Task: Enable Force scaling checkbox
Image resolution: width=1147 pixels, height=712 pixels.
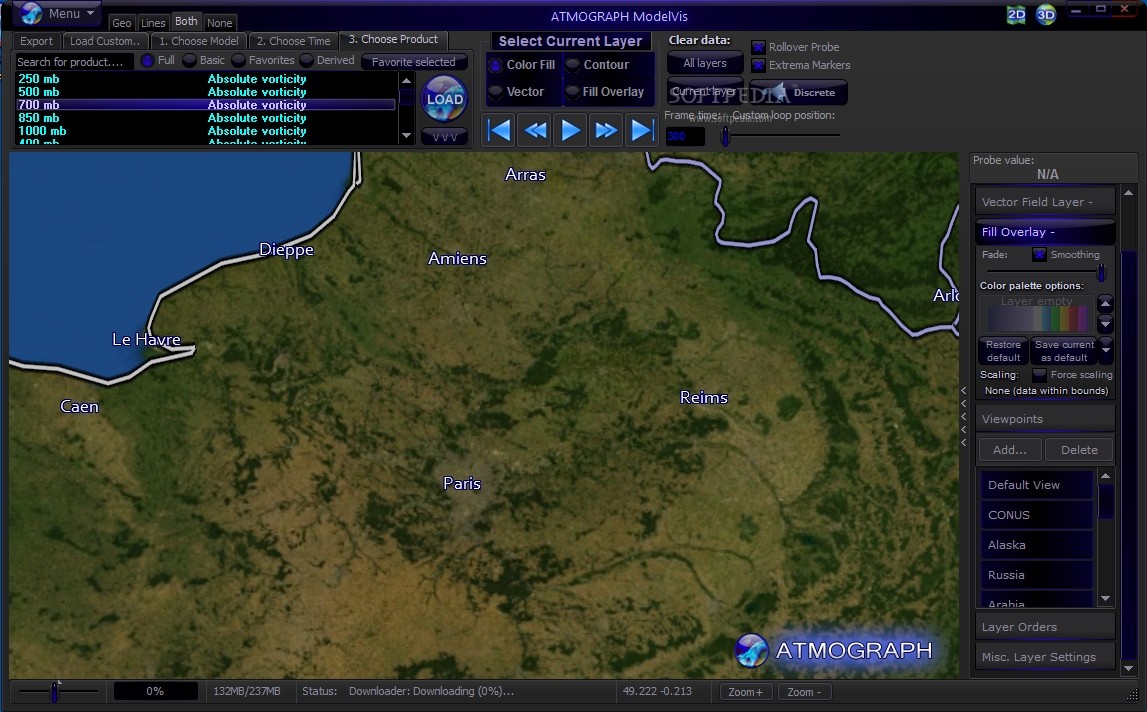Action: point(1039,375)
